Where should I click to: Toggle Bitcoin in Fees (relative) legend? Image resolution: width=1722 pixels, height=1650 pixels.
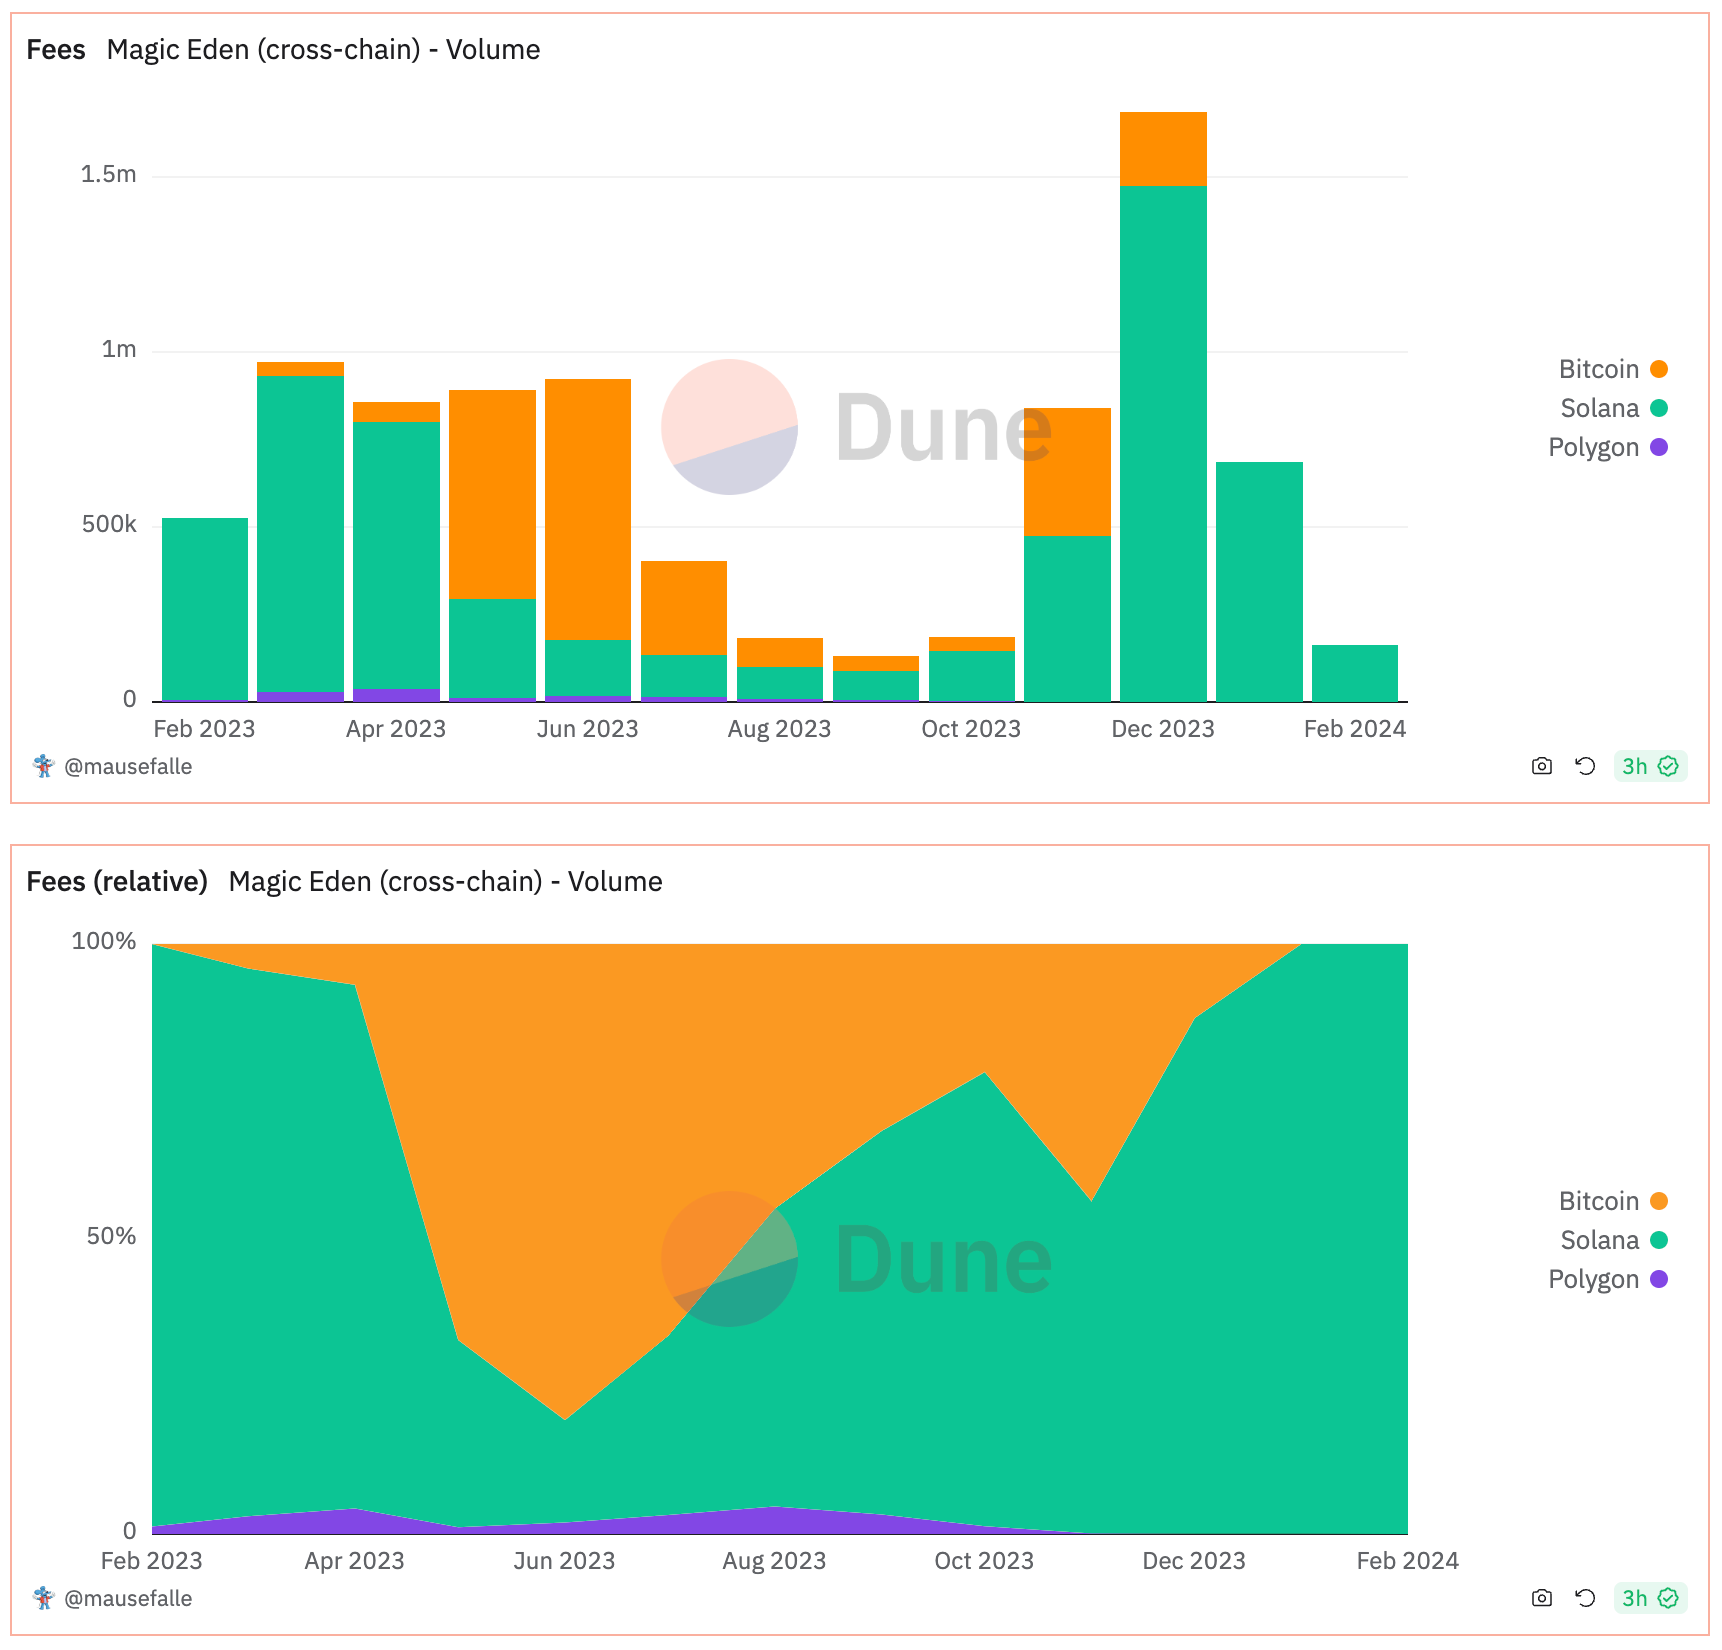click(1613, 1201)
